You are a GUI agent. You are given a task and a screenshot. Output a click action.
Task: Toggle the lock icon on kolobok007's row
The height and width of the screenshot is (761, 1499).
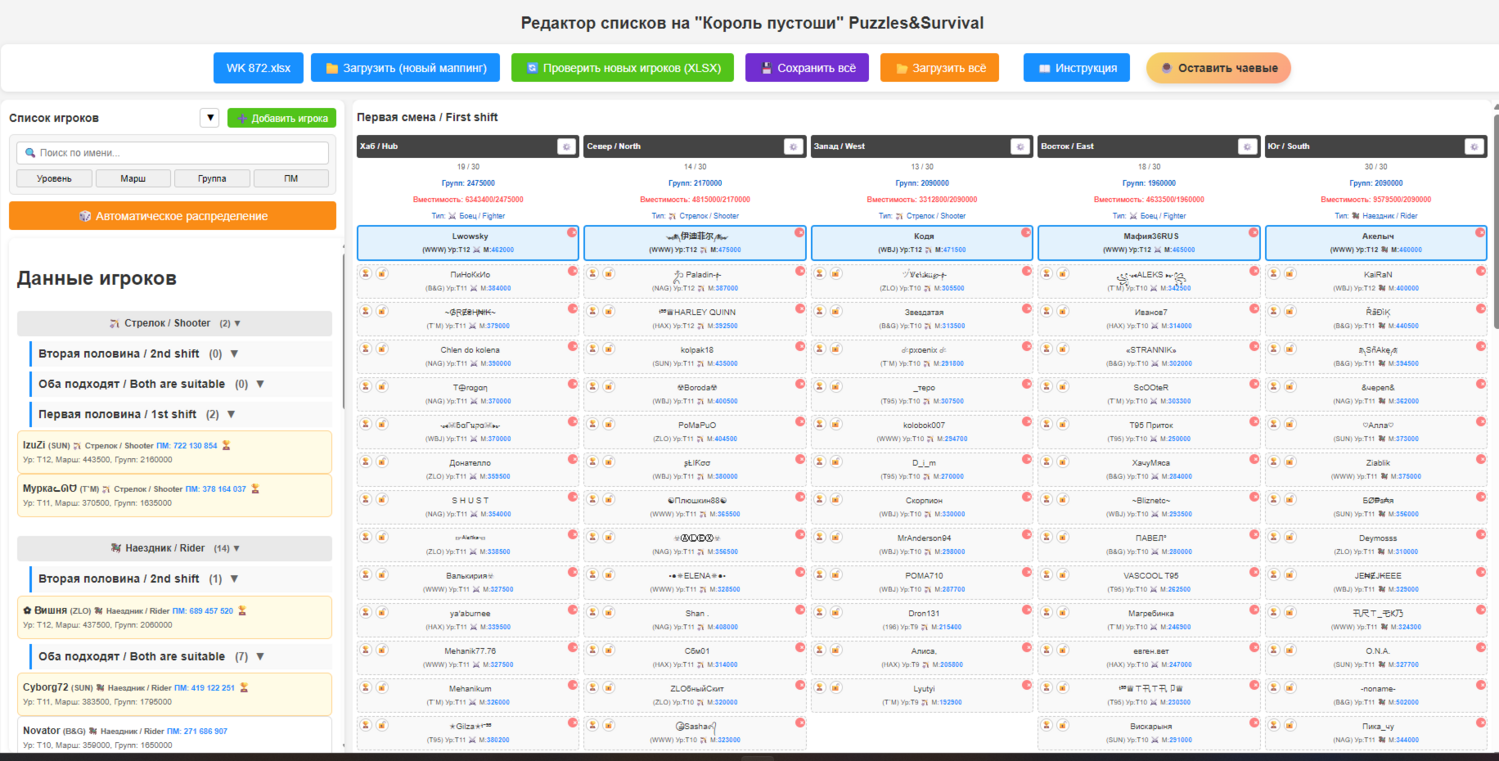coord(836,425)
